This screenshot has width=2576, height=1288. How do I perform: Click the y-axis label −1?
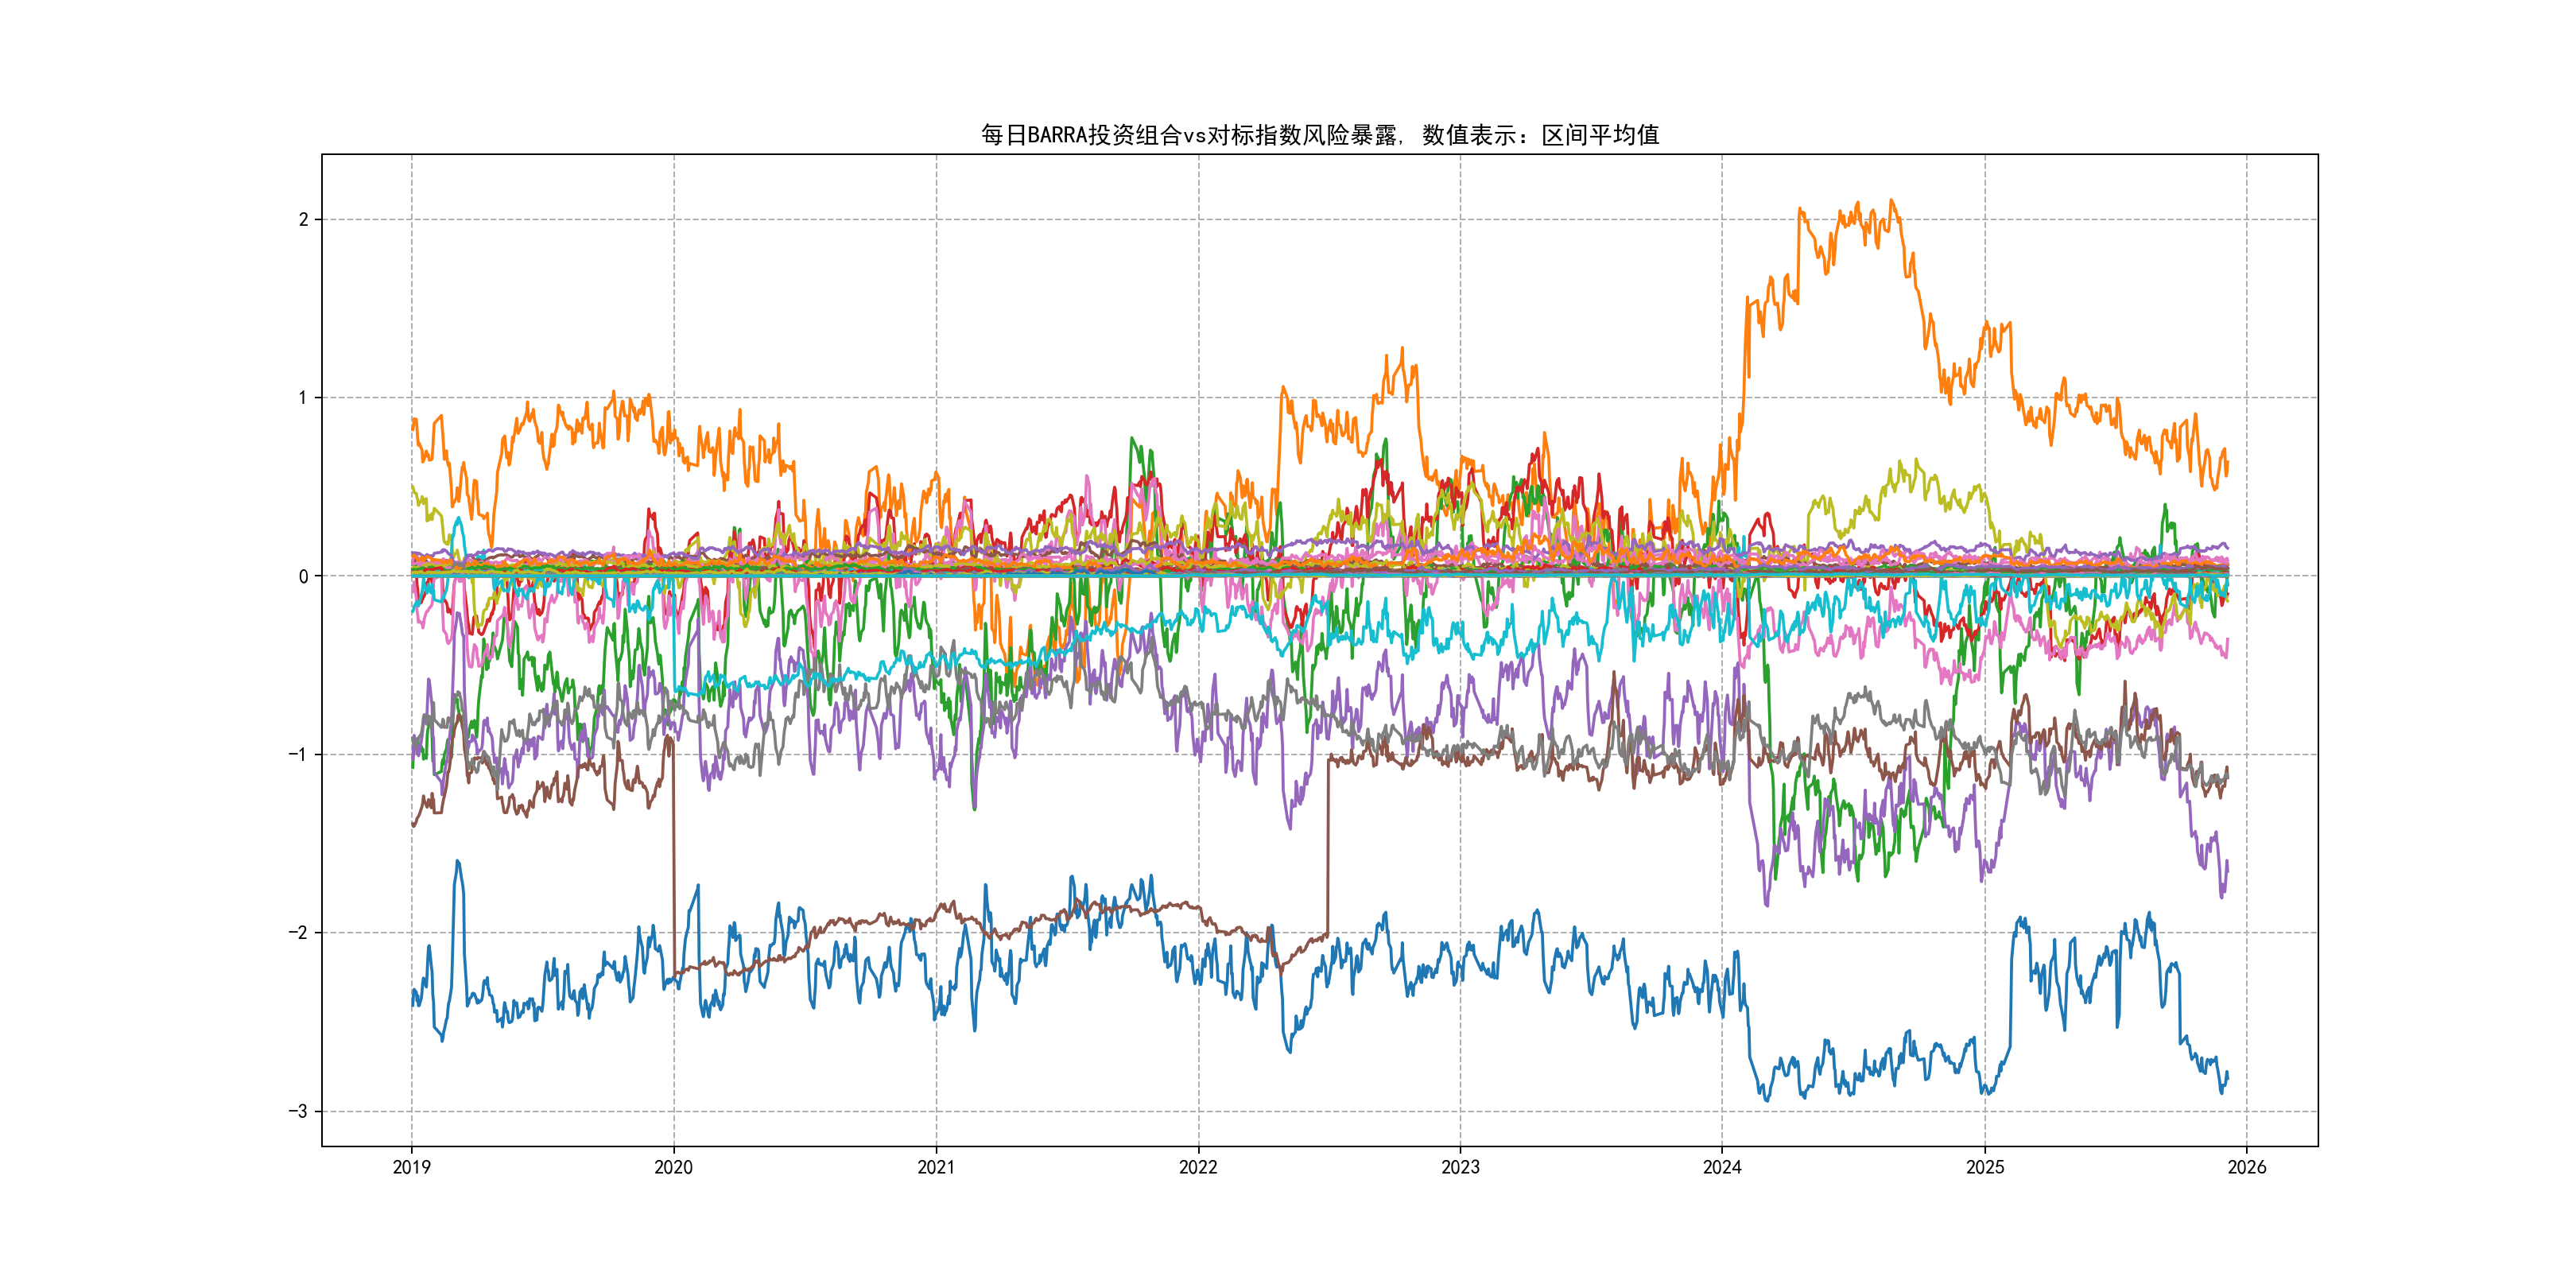pyautogui.click(x=298, y=755)
